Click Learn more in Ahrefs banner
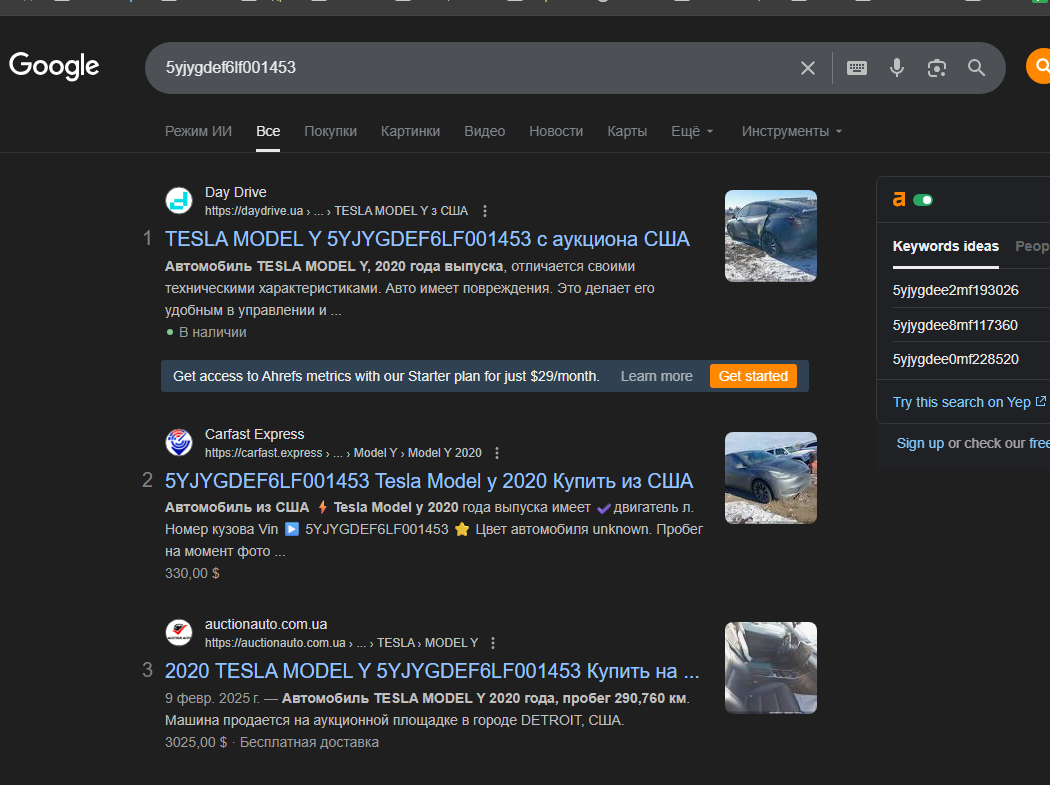Viewport: 1050px width, 785px height. tap(656, 376)
